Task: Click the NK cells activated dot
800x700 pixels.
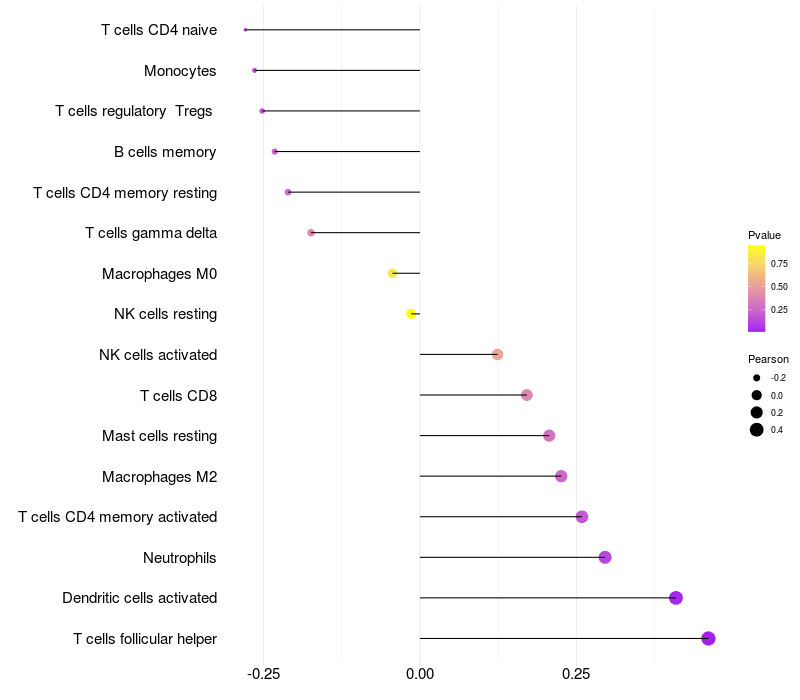Action: point(497,355)
